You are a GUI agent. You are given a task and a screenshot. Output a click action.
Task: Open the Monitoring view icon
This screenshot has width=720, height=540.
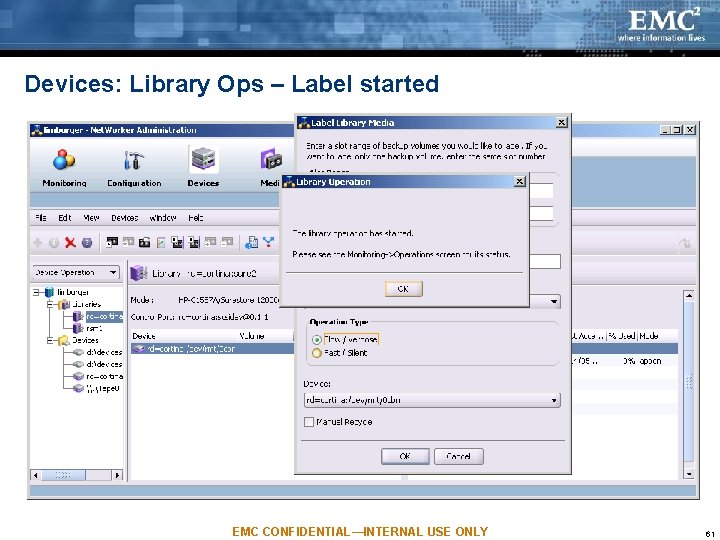[x=64, y=160]
